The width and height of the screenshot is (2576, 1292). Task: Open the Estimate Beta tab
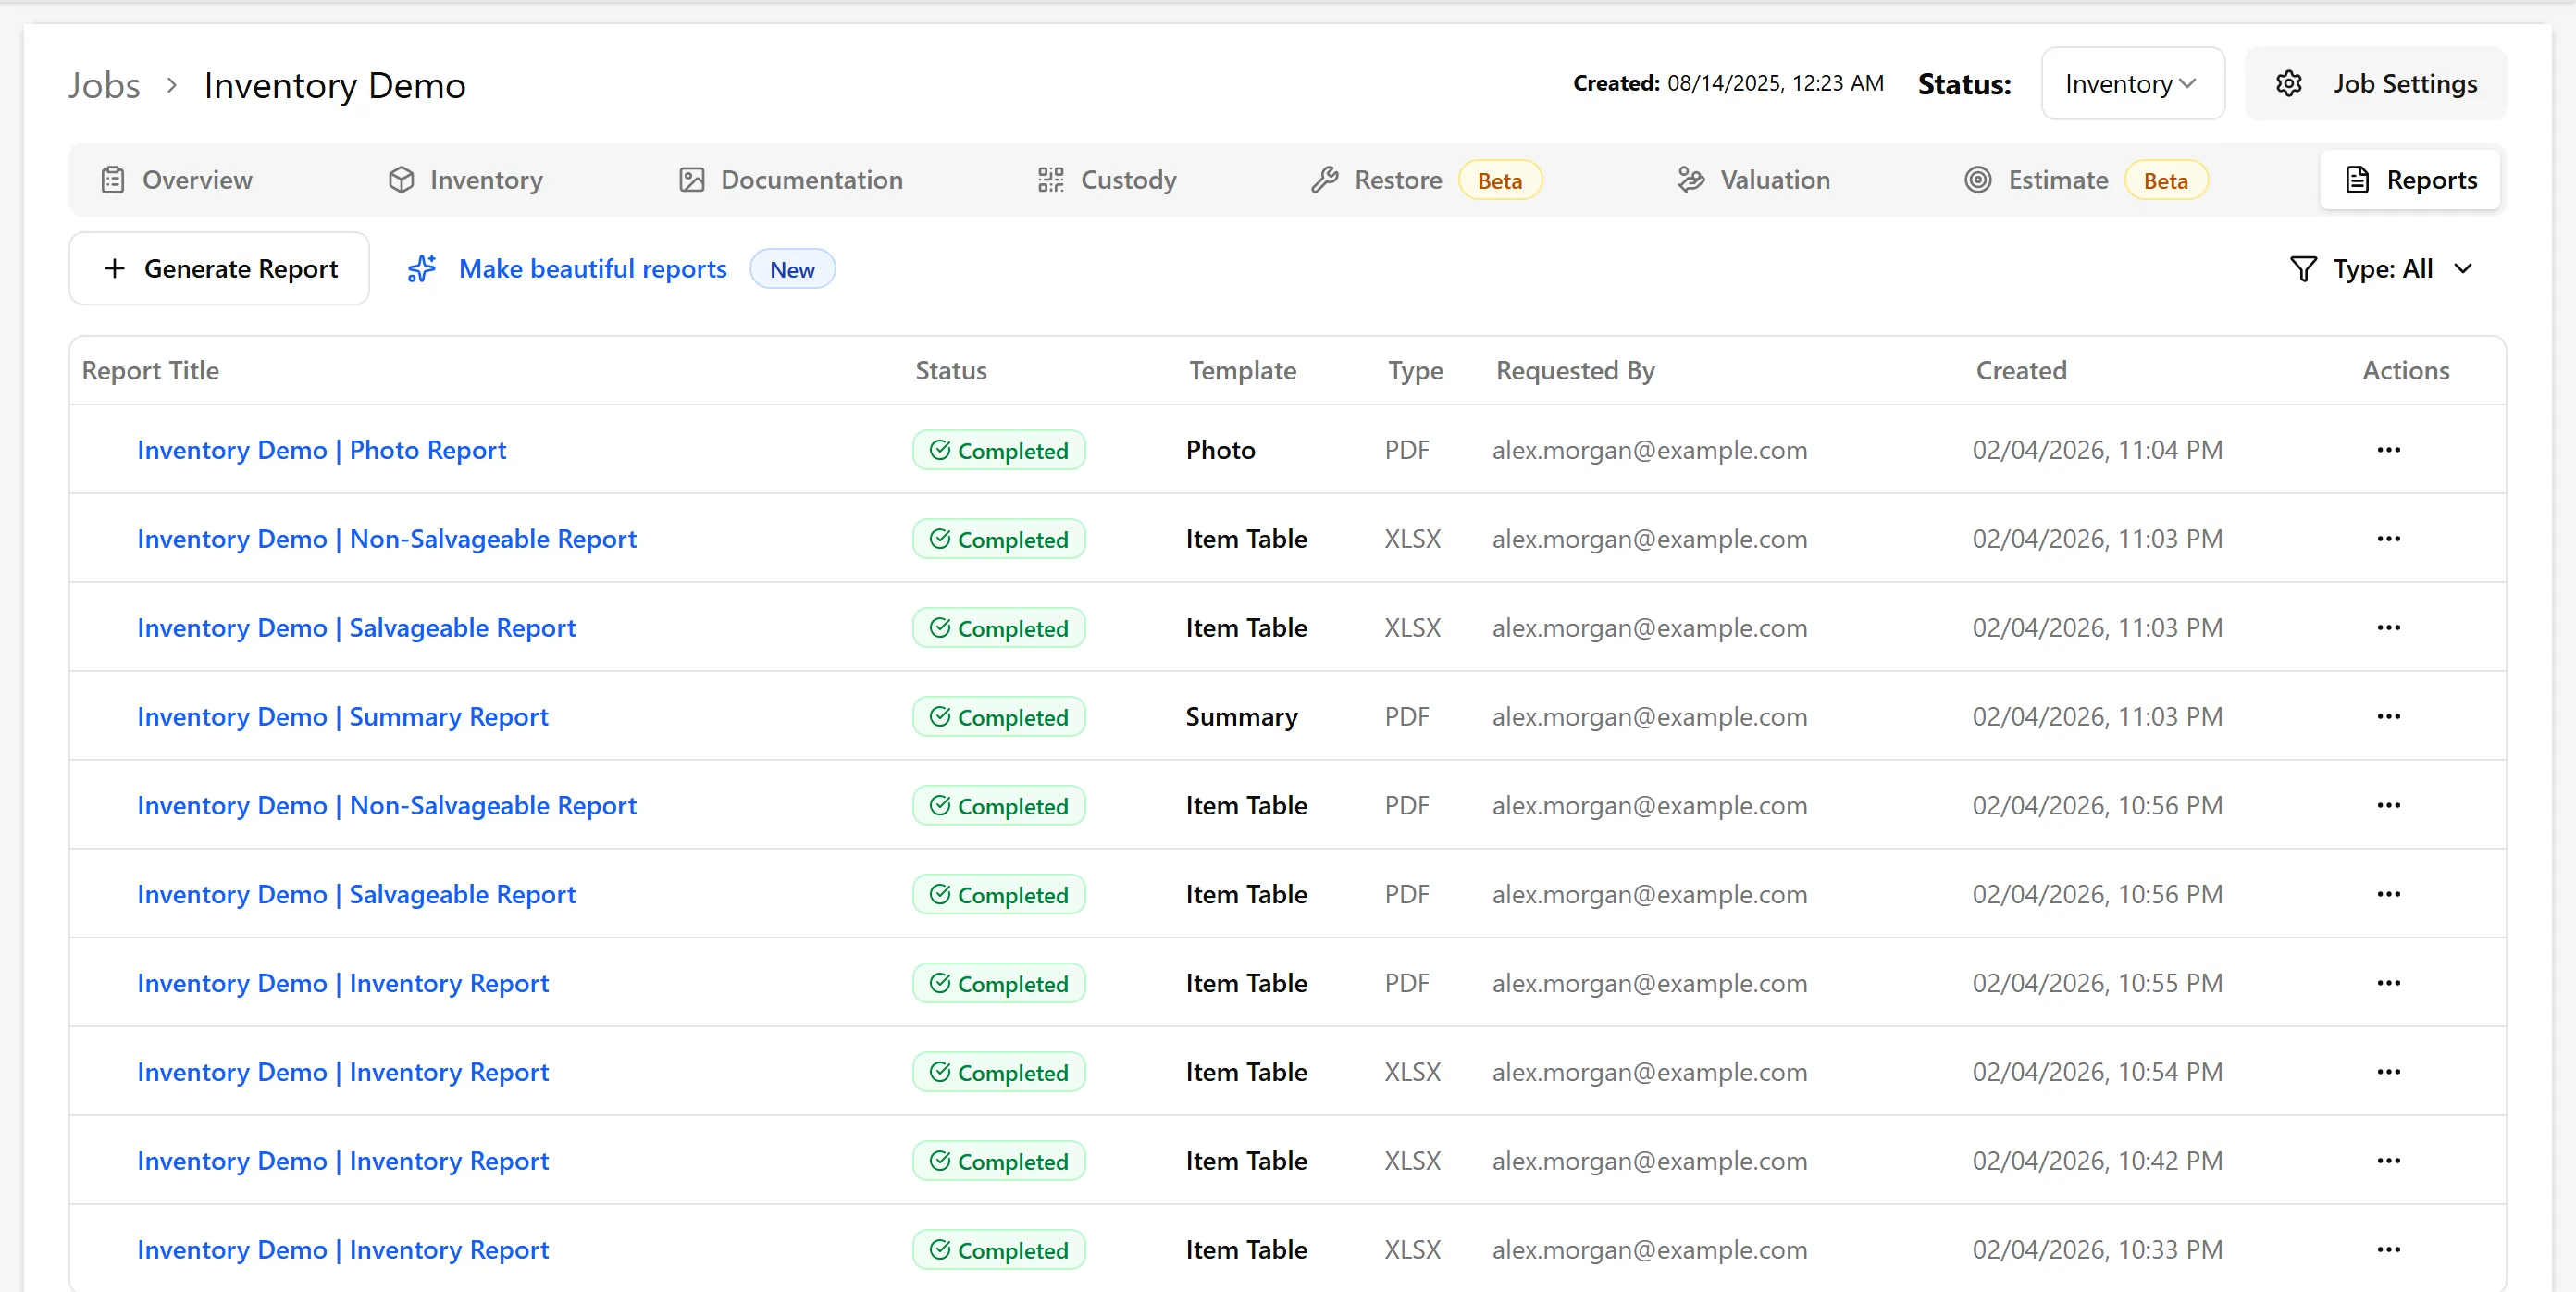point(2086,180)
